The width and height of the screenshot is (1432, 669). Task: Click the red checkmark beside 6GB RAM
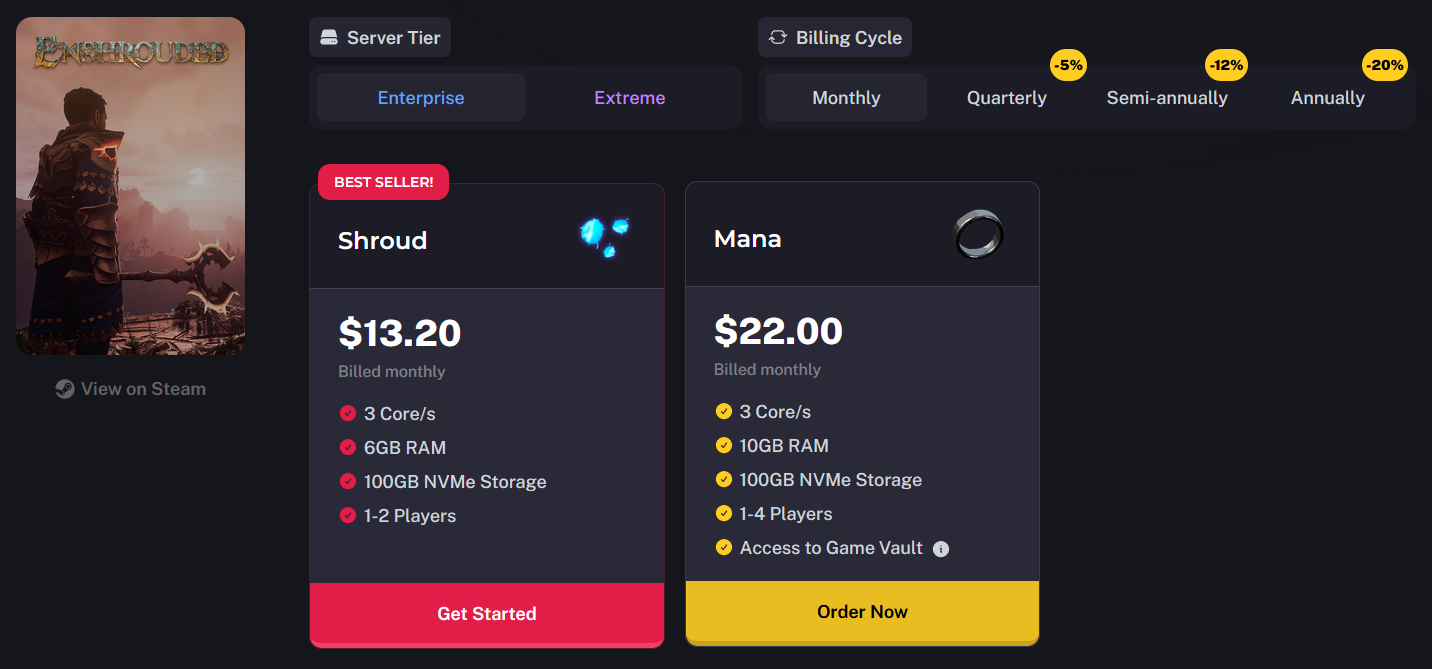[x=348, y=448]
